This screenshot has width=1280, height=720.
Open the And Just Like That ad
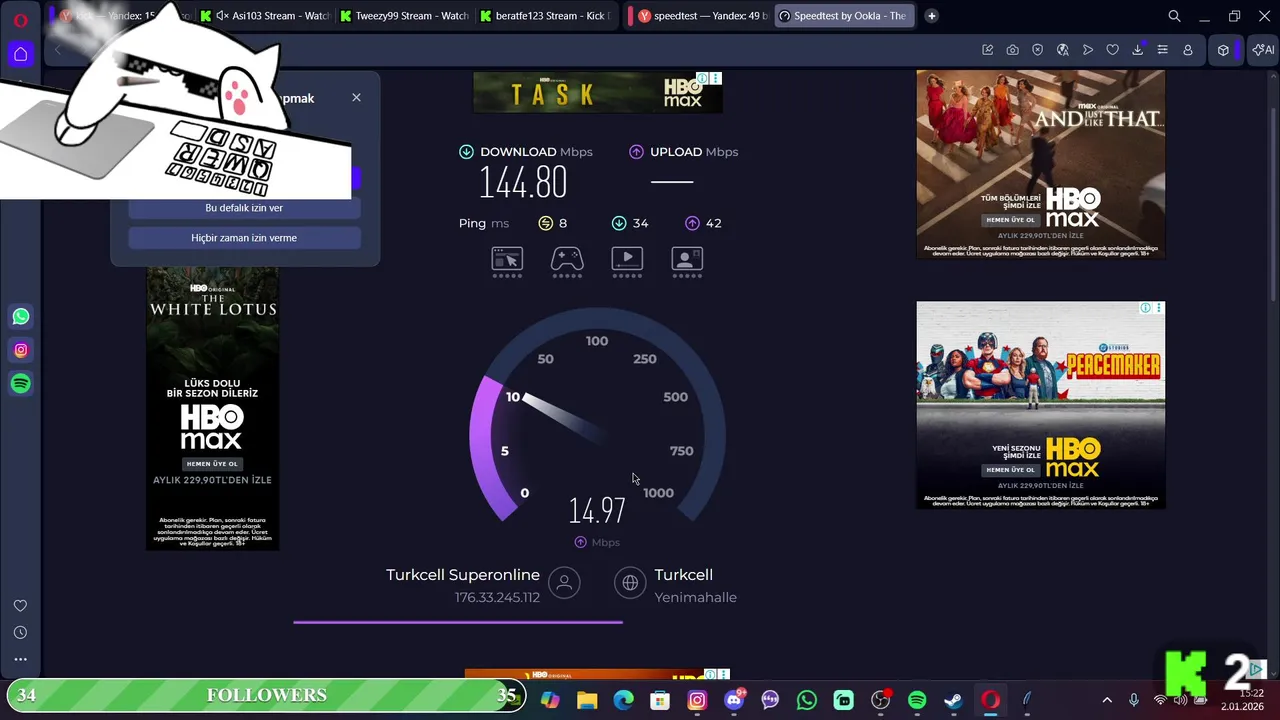[x=1041, y=164]
